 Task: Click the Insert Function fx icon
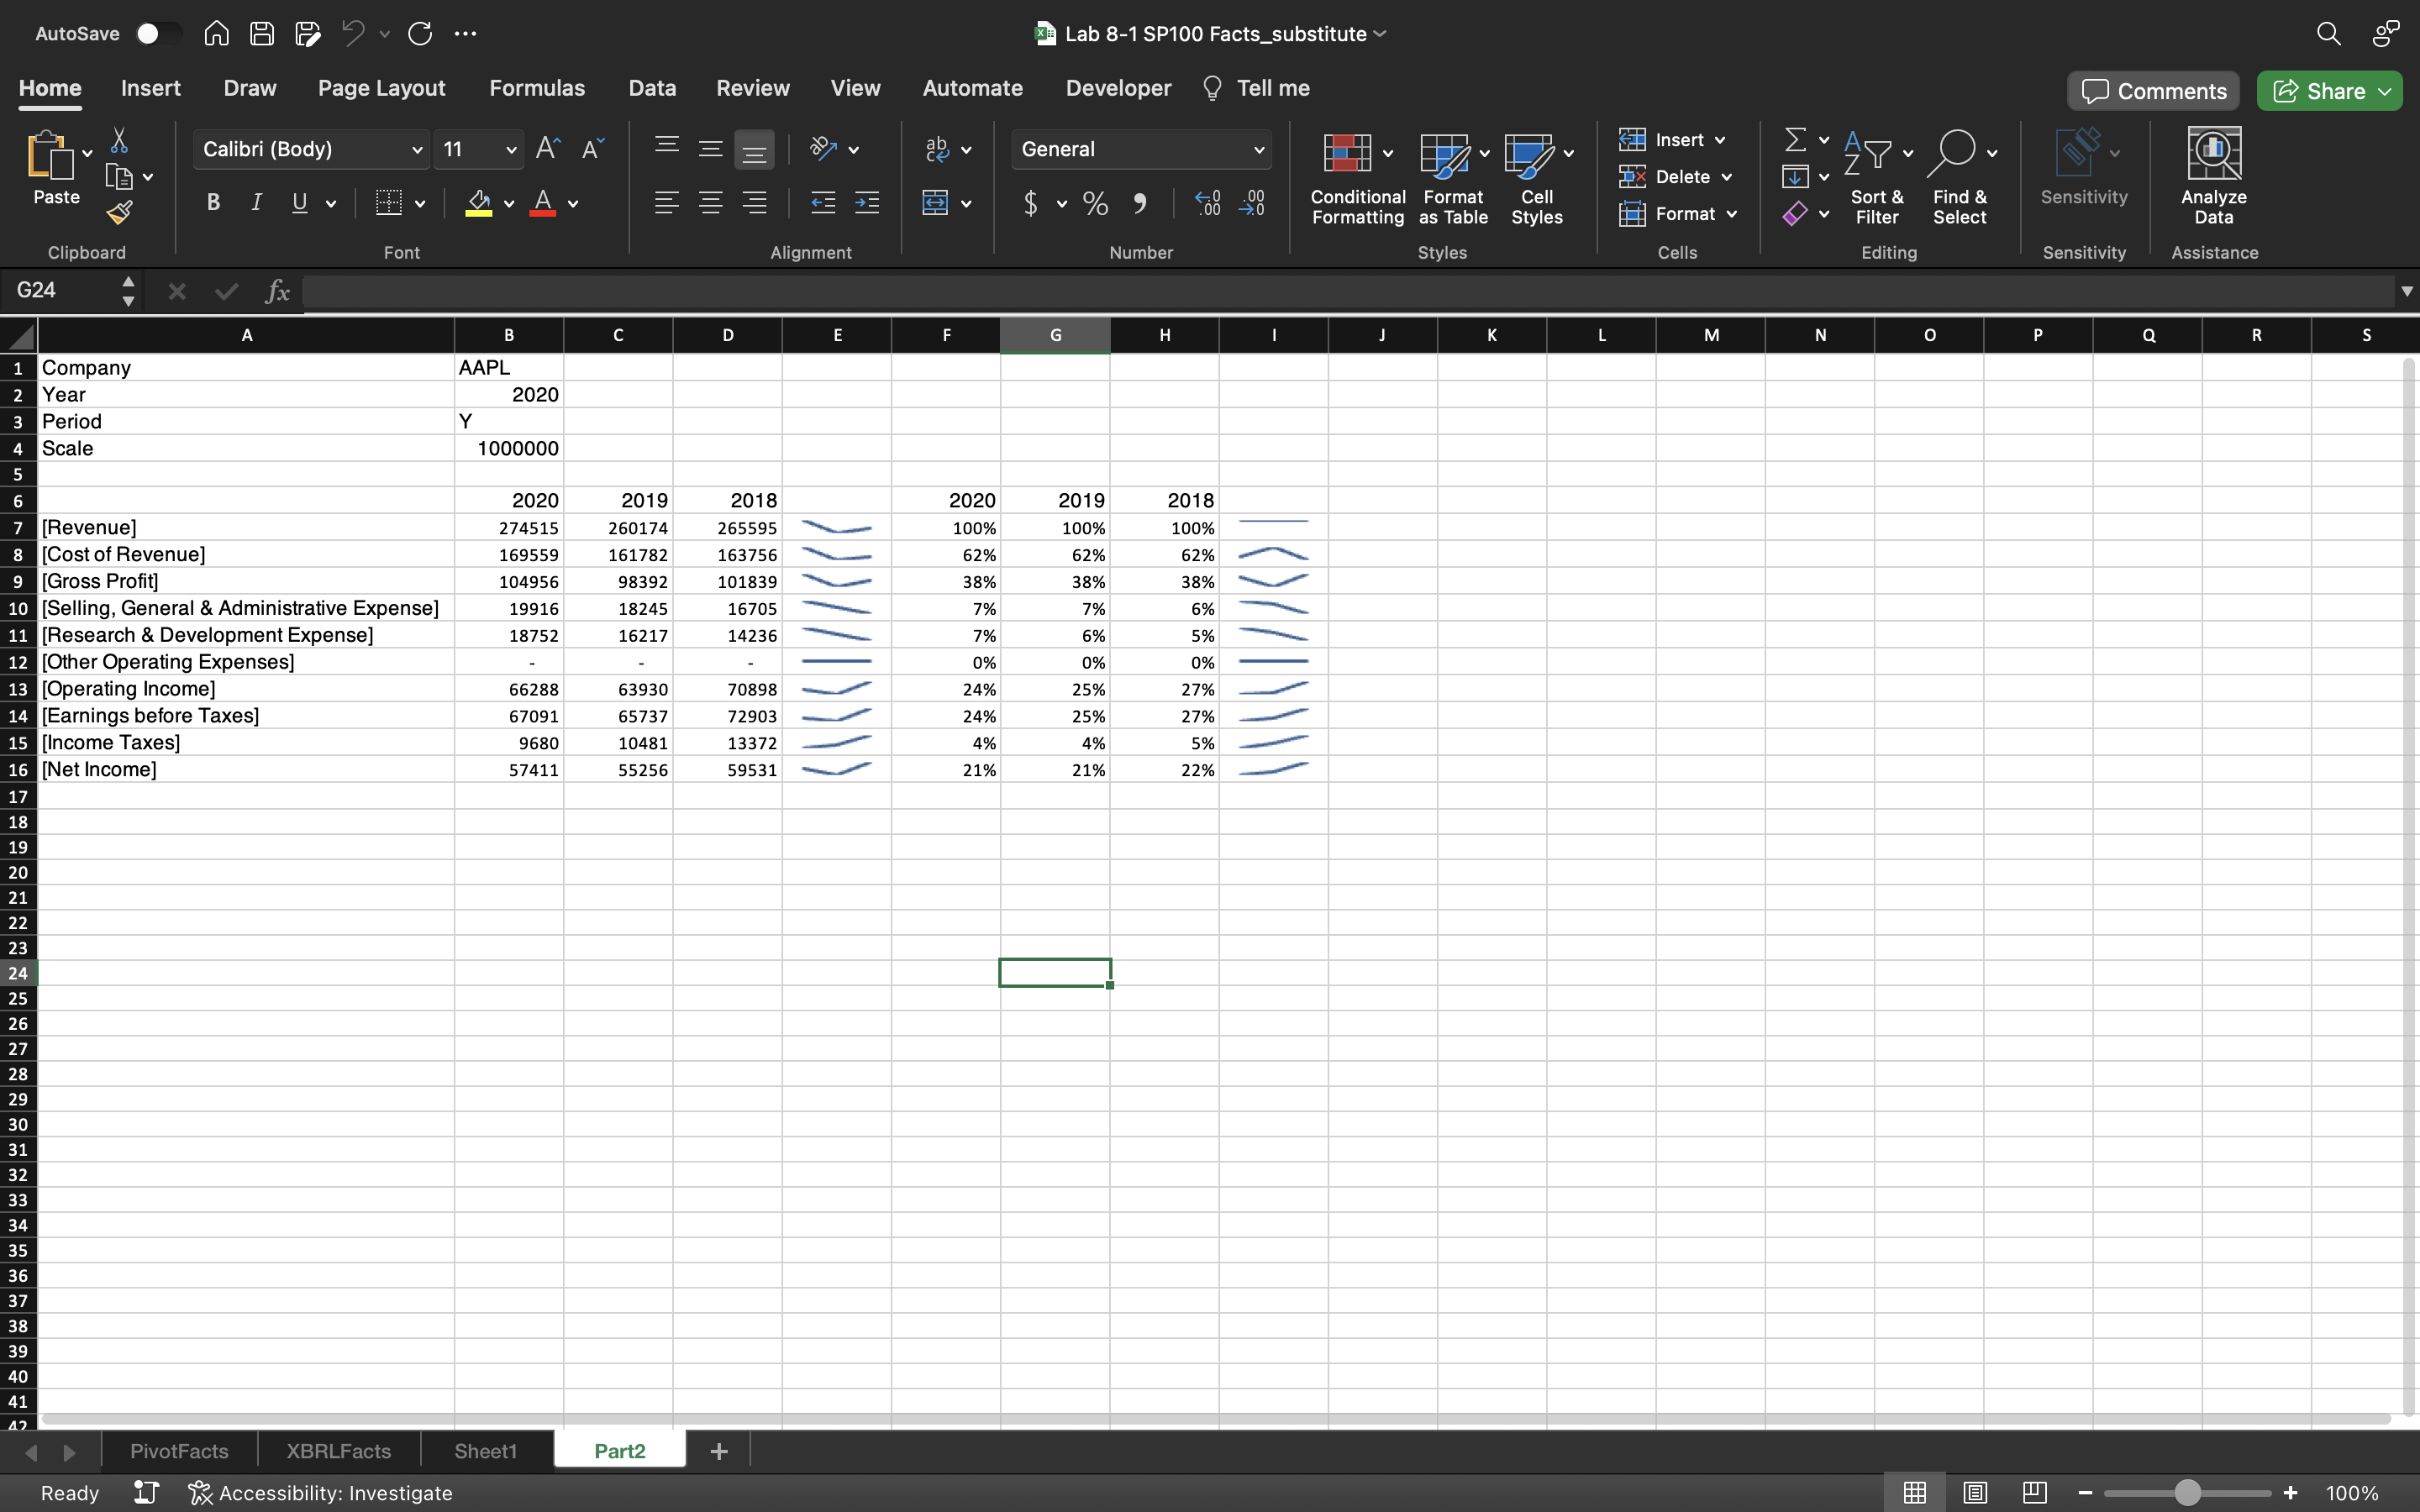click(277, 291)
